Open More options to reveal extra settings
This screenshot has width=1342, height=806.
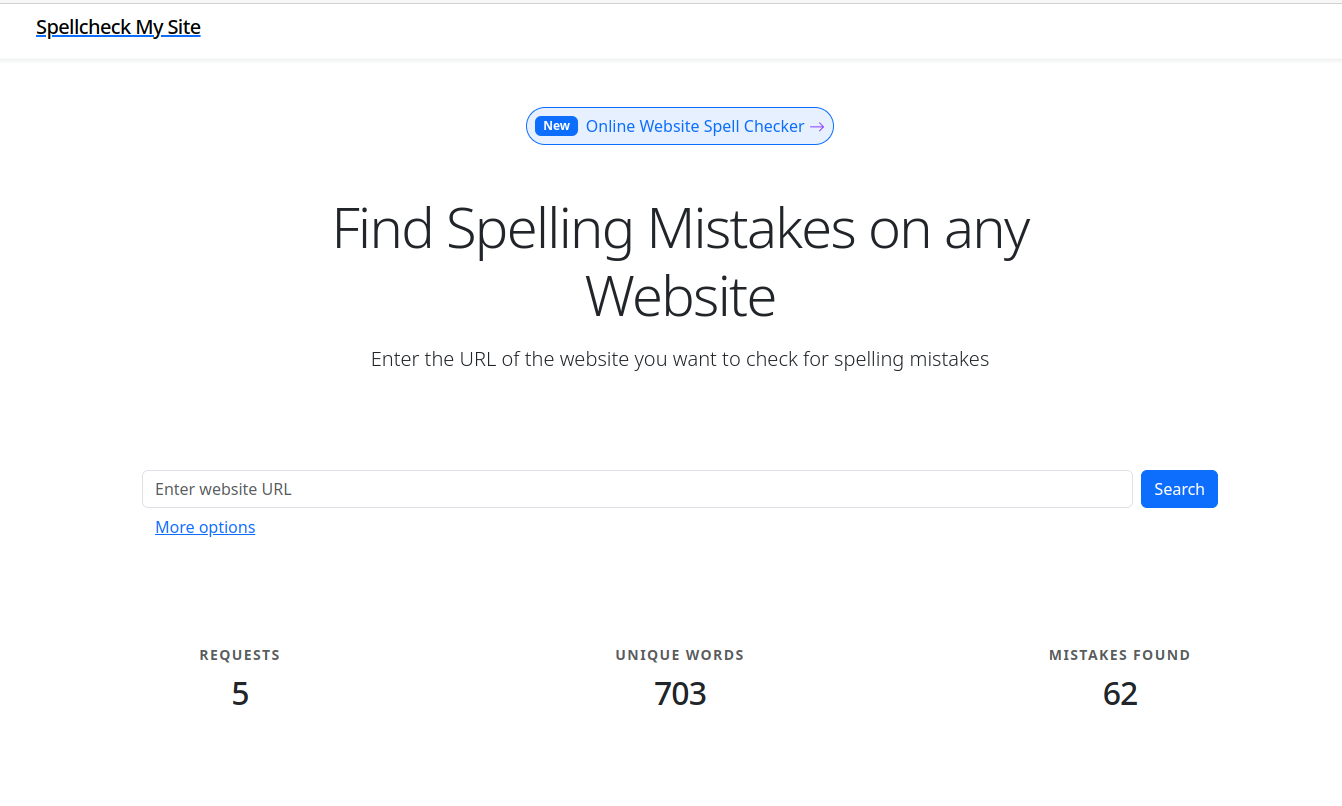pyautogui.click(x=205, y=527)
